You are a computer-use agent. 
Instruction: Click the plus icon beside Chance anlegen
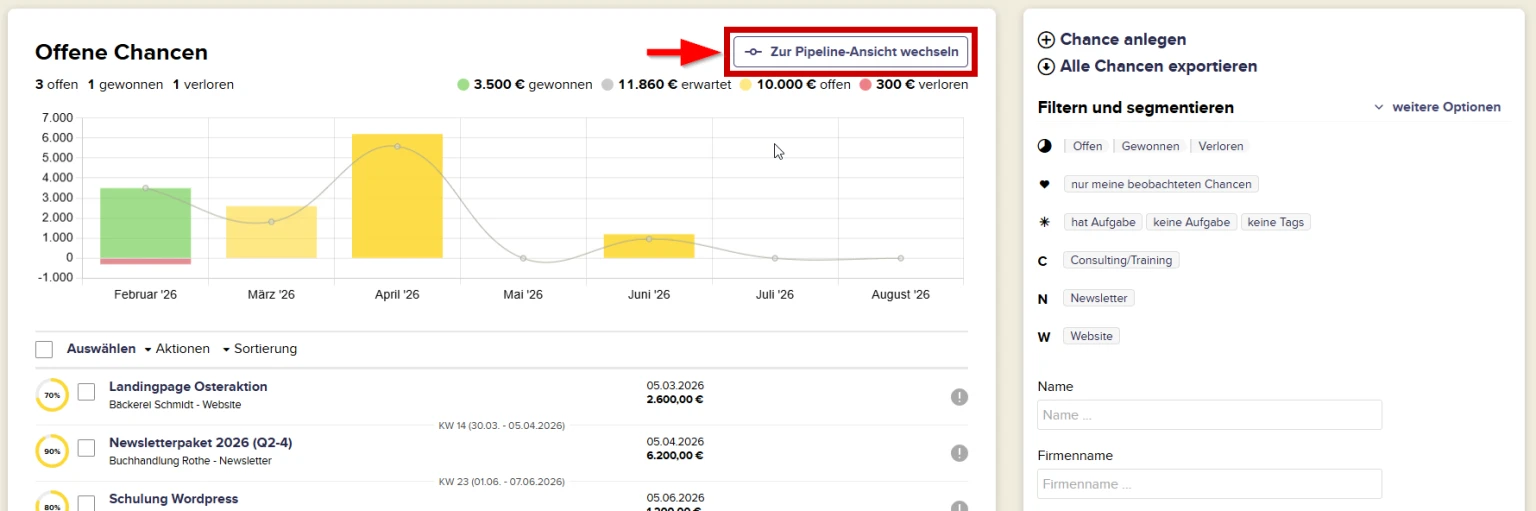point(1046,40)
